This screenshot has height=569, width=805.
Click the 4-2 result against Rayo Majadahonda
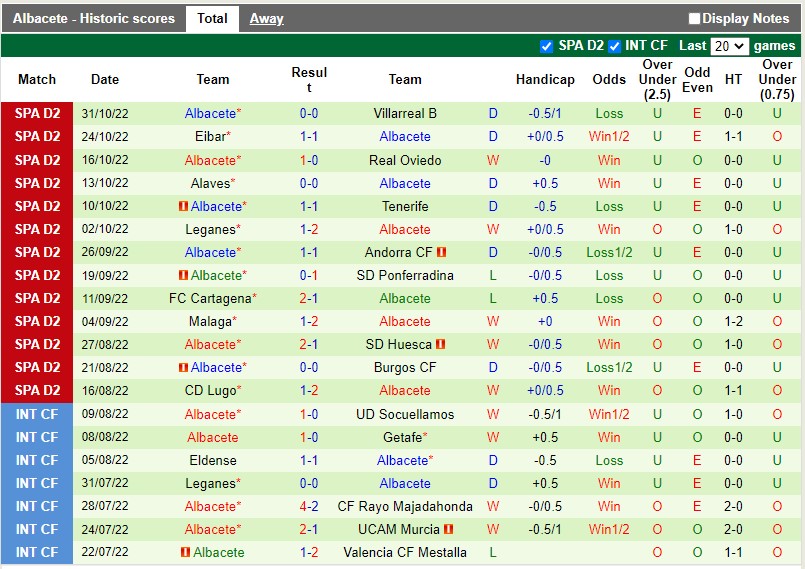tap(309, 506)
